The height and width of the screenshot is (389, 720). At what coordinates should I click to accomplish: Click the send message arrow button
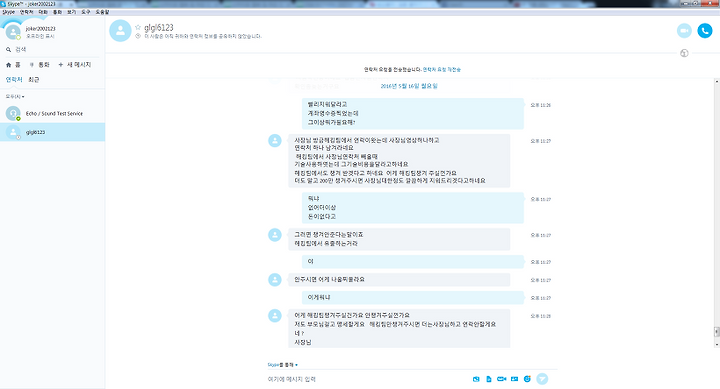point(542,379)
